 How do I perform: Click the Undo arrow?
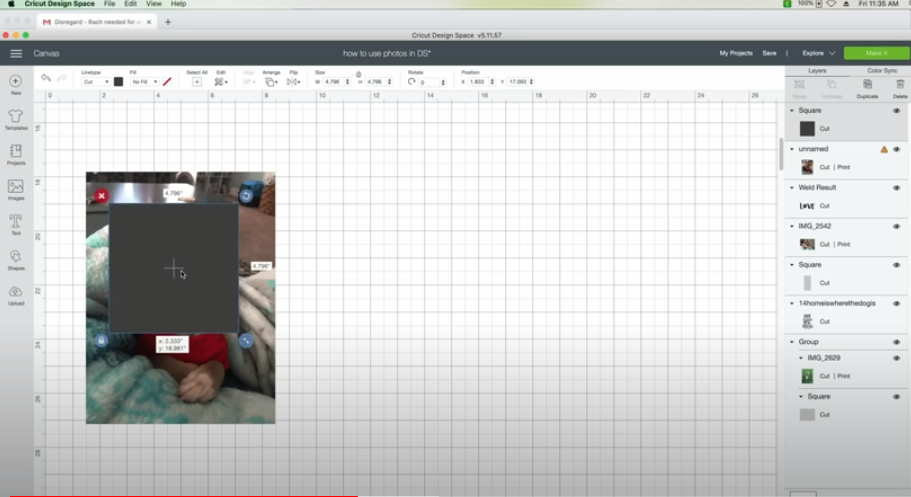click(x=46, y=78)
